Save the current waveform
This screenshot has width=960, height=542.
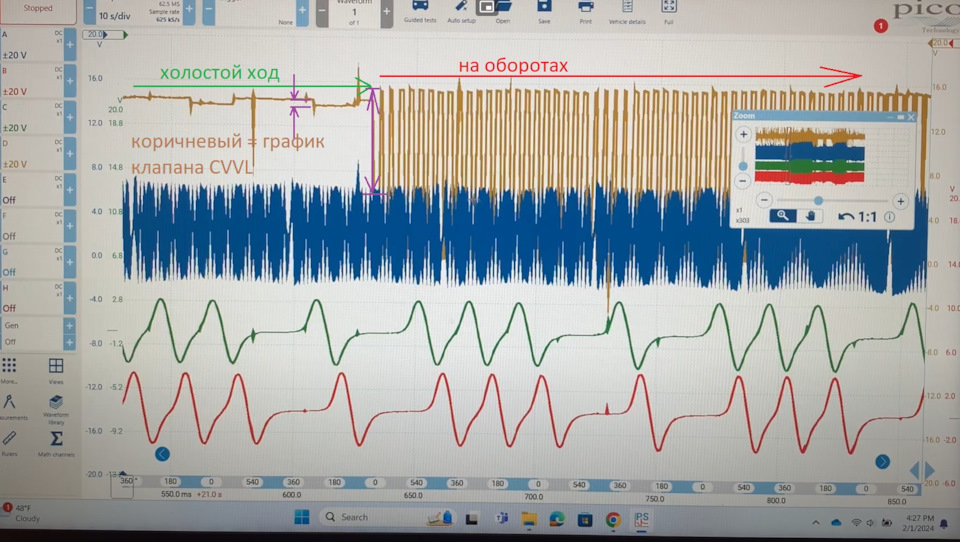click(544, 11)
